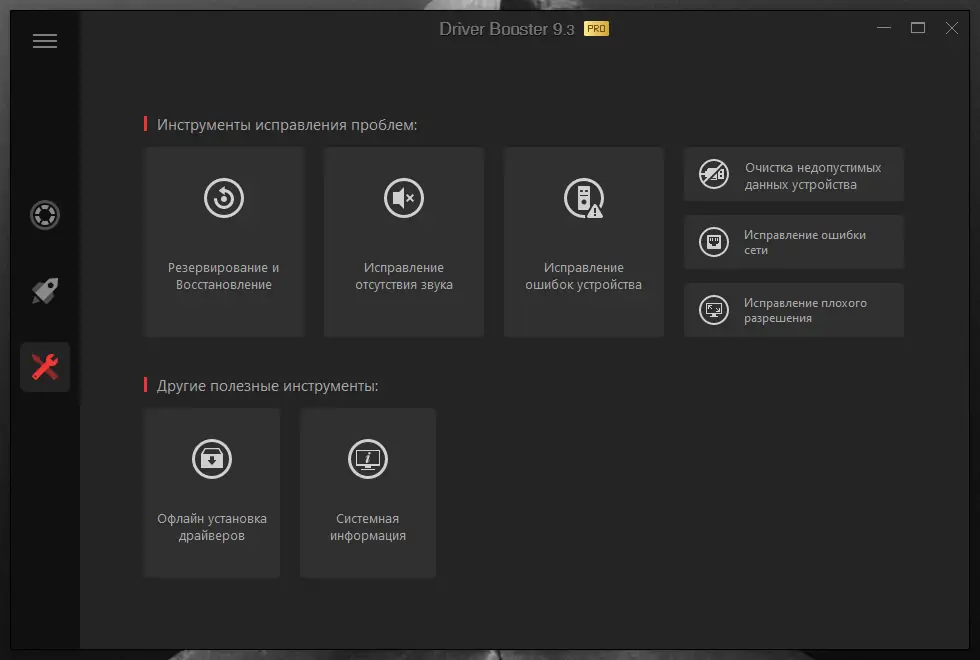
Task: Click the offline driver install box icon
Action: pyautogui.click(x=212, y=459)
